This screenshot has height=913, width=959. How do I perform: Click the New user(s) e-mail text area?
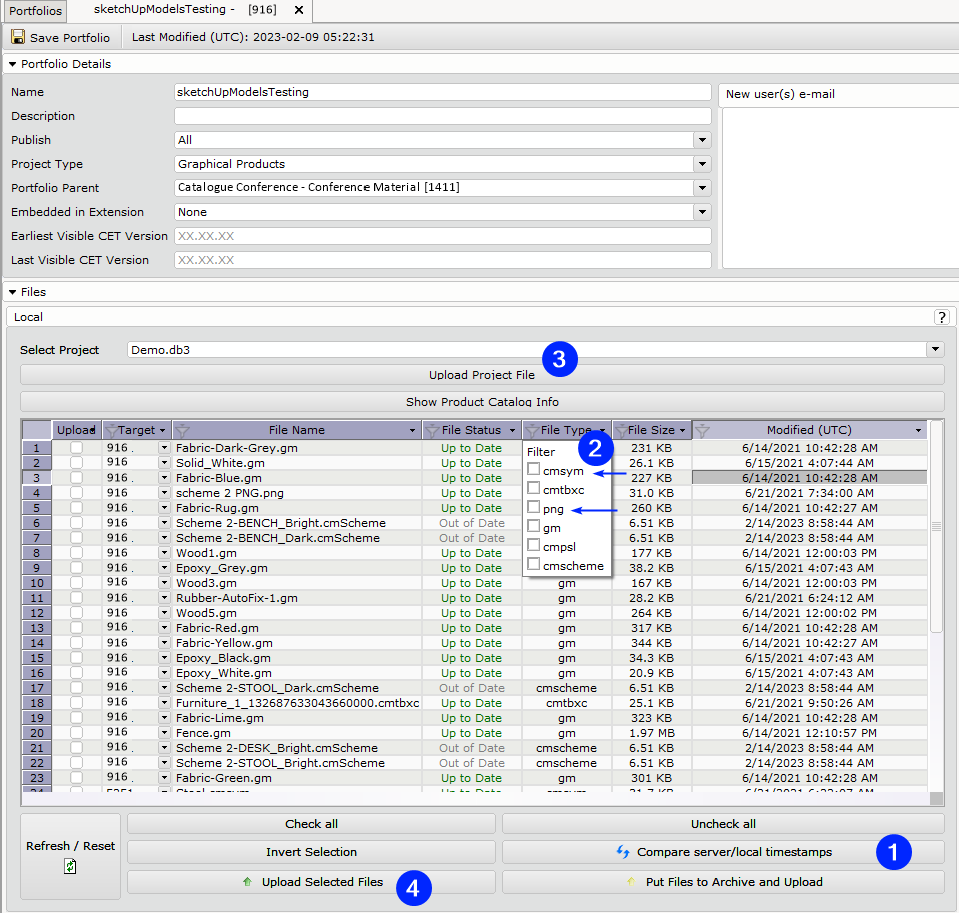840,188
